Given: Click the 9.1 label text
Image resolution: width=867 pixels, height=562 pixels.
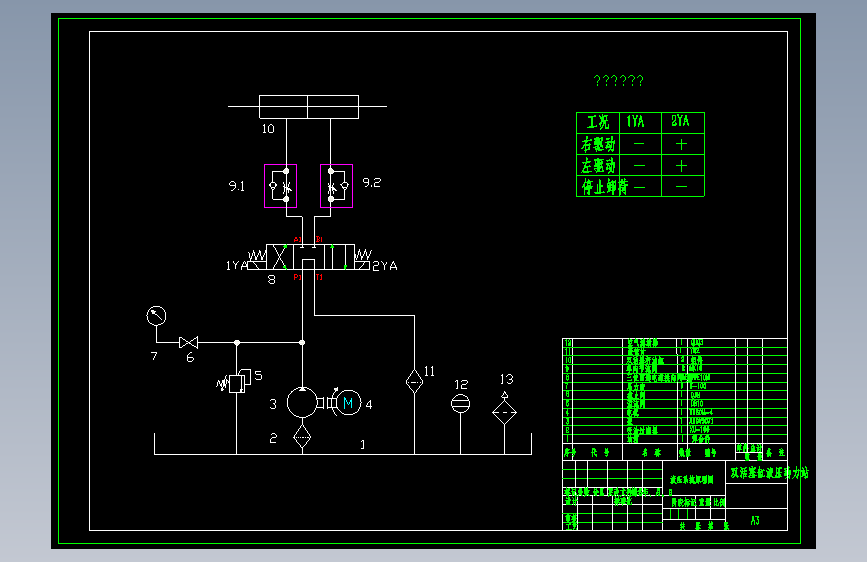Looking at the screenshot, I should pyautogui.click(x=237, y=186).
